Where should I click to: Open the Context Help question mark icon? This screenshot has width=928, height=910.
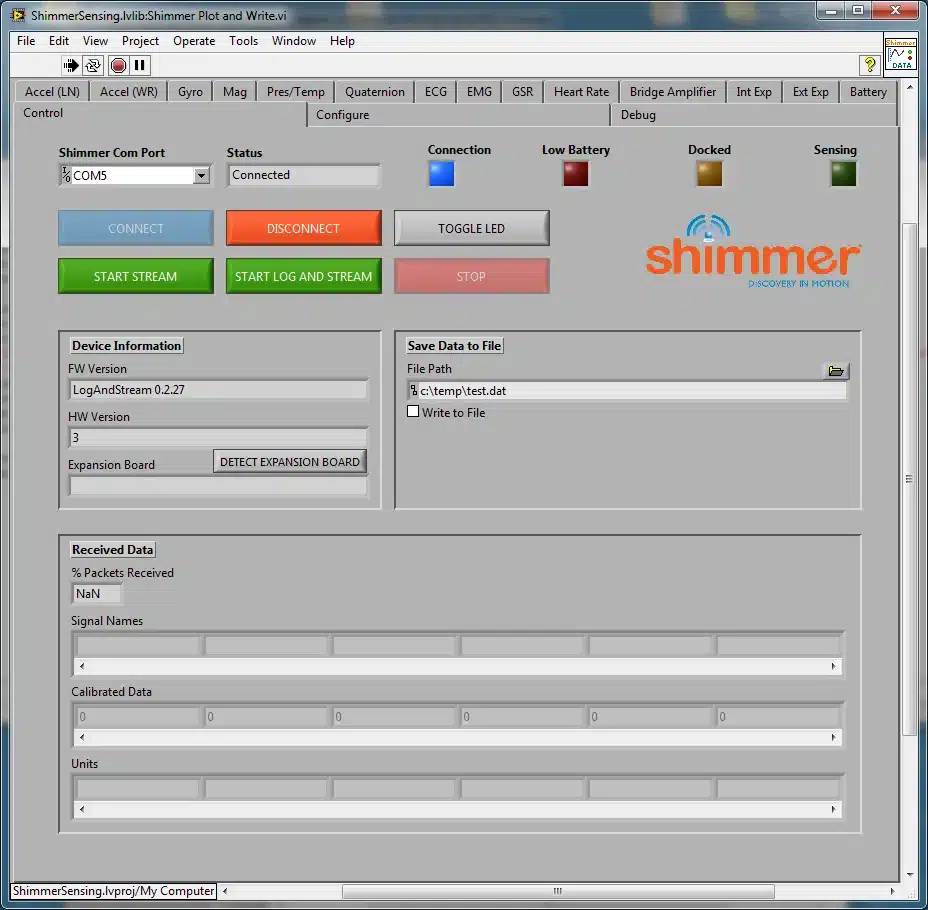(x=869, y=64)
